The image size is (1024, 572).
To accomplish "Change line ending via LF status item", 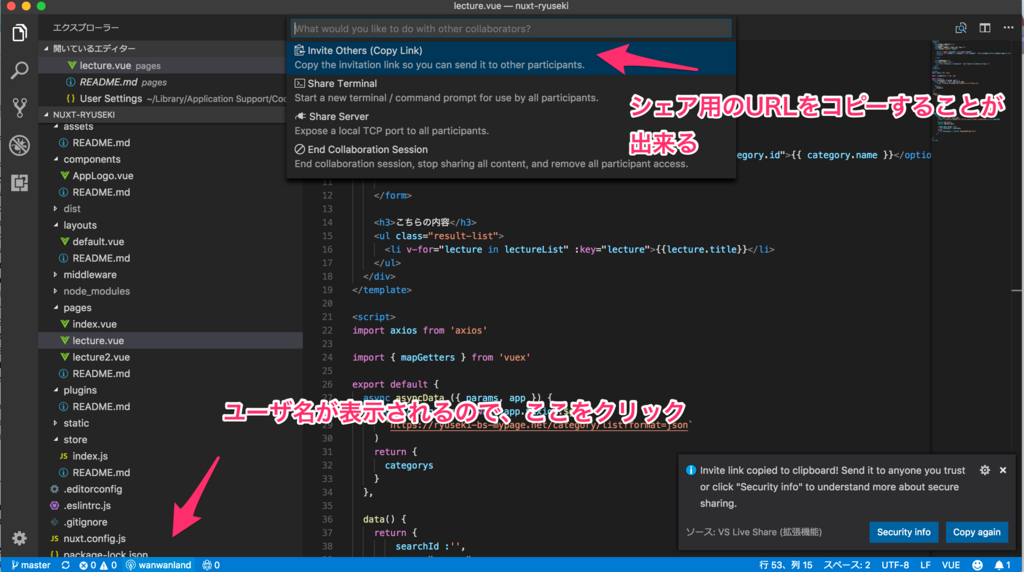I will pos(925,565).
